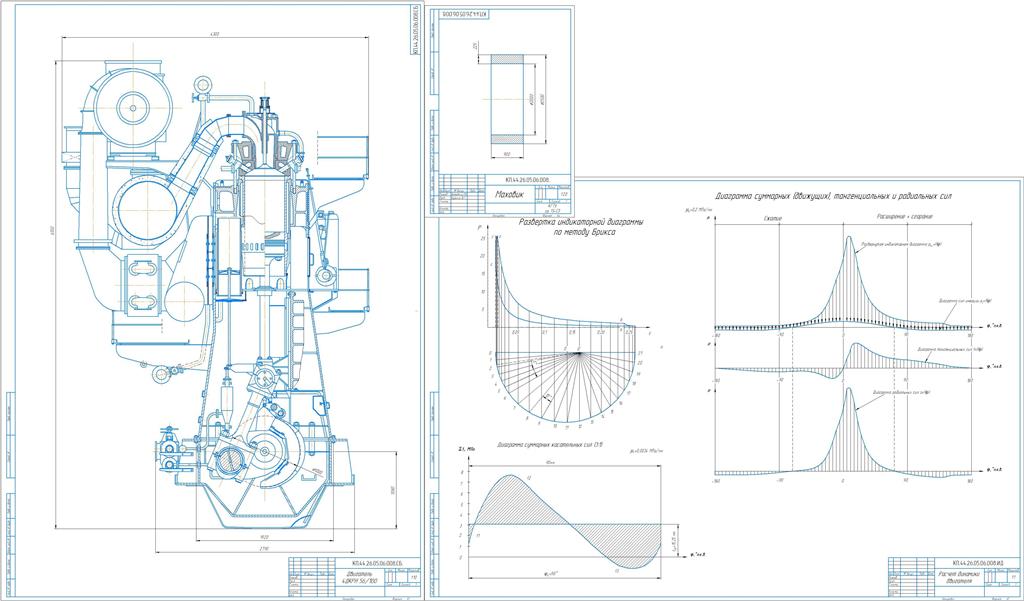Click the flywheel section view
The image size is (1024, 601).
(508, 99)
